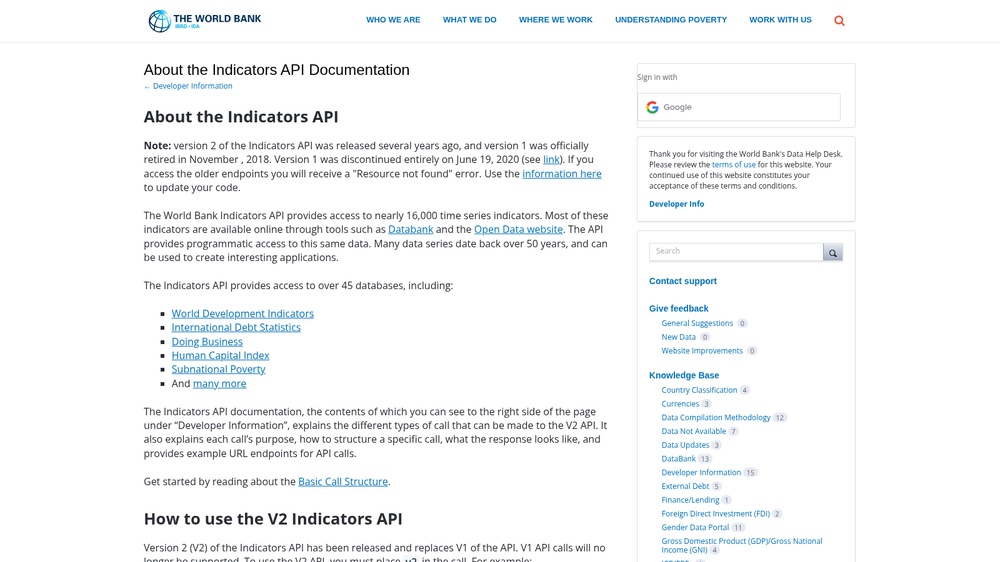Screen dimensions: 1000x562
Task: Open the Understanding Poverty menu
Action: click(x=671, y=20)
